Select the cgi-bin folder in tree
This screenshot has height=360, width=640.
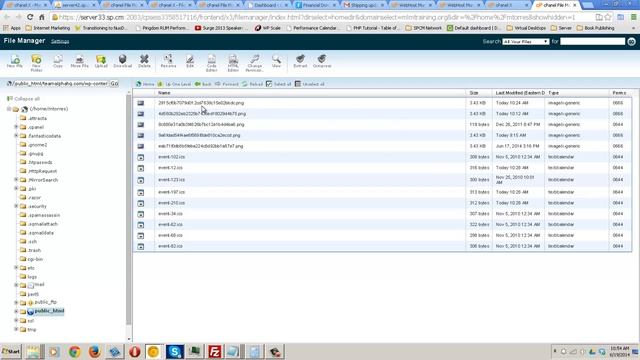(35, 259)
